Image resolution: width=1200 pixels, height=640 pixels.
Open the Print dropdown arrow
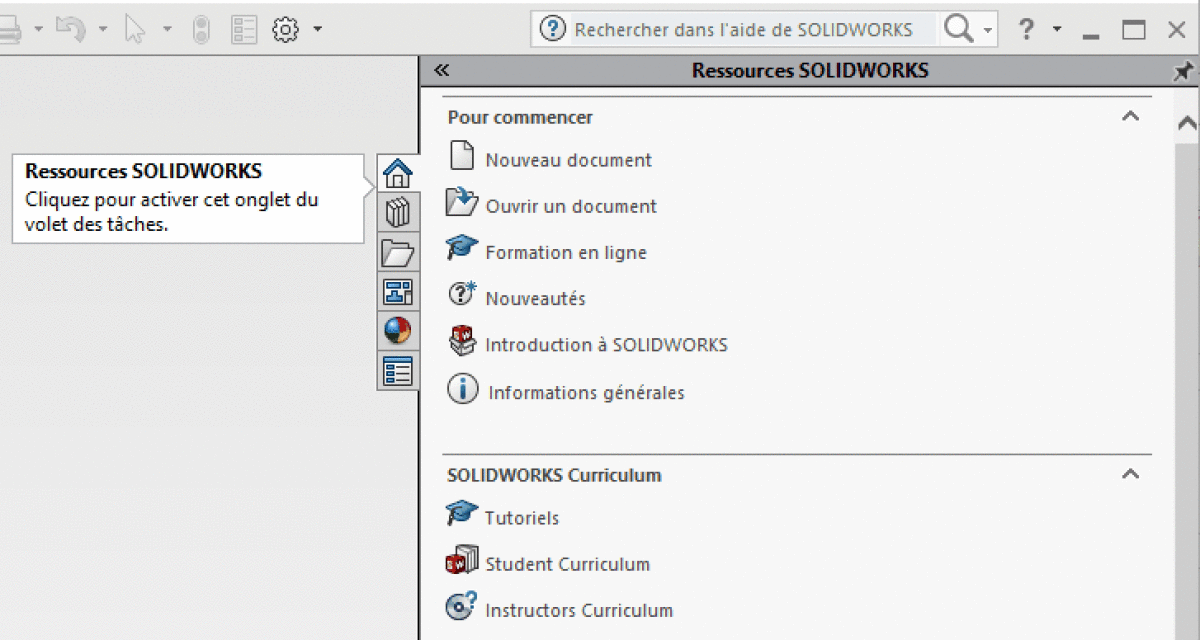point(39,29)
